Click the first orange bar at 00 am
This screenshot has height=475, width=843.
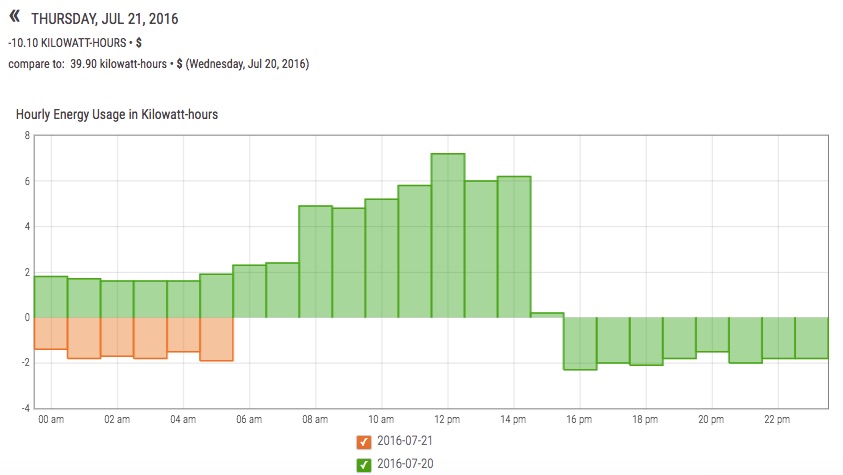50,333
